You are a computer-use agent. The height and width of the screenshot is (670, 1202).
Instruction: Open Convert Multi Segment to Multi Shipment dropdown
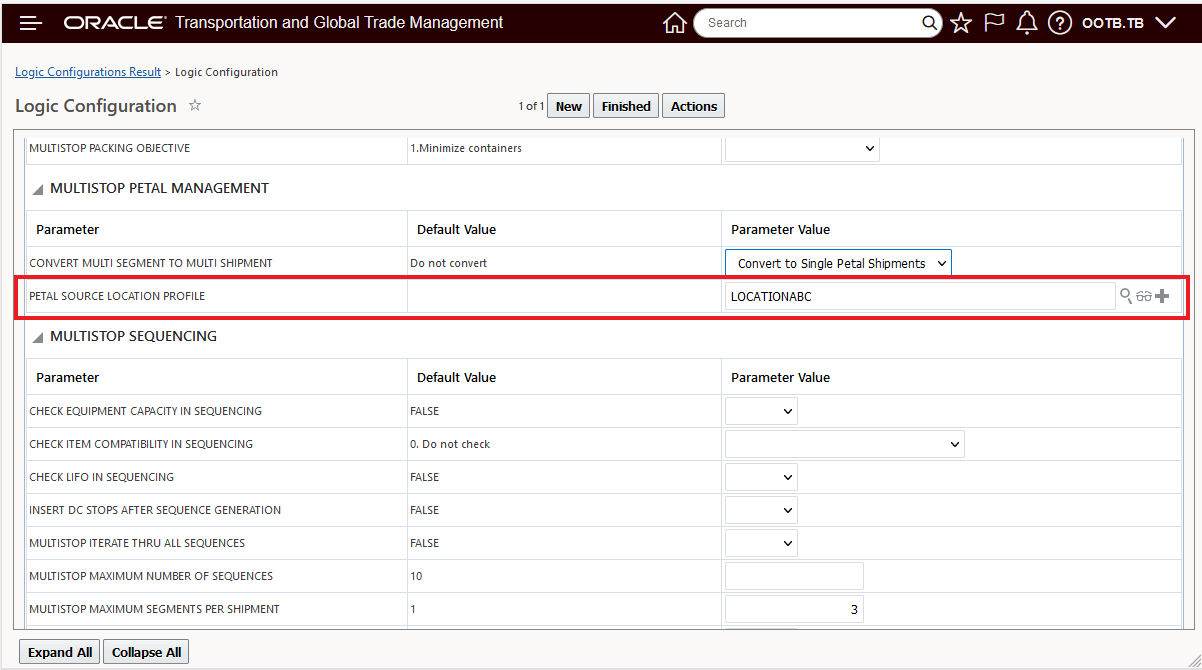[838, 263]
